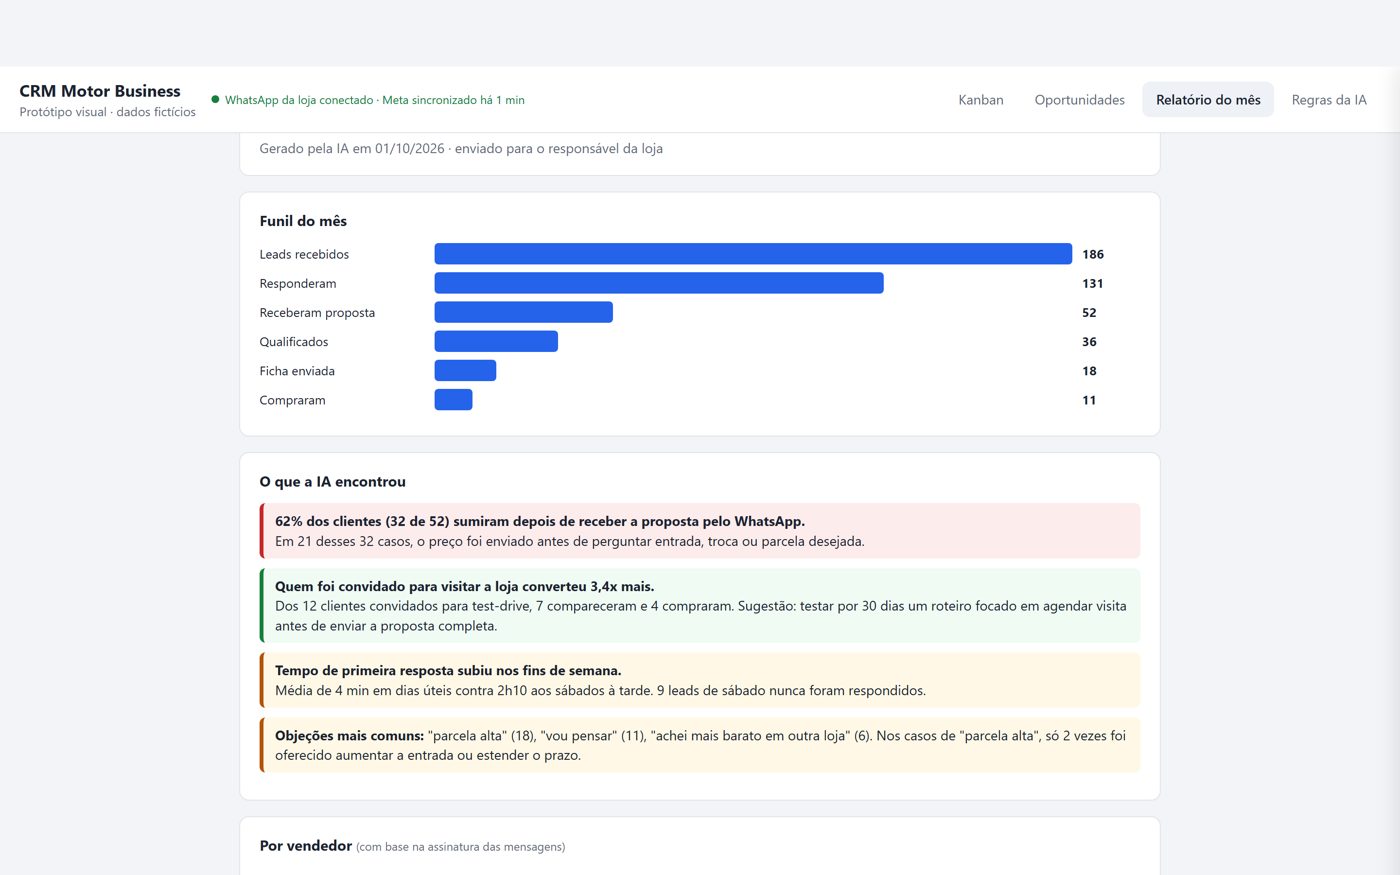This screenshot has height=875, width=1400.
Task: Click the Objeções mais comuns insight card
Action: [x=700, y=745]
